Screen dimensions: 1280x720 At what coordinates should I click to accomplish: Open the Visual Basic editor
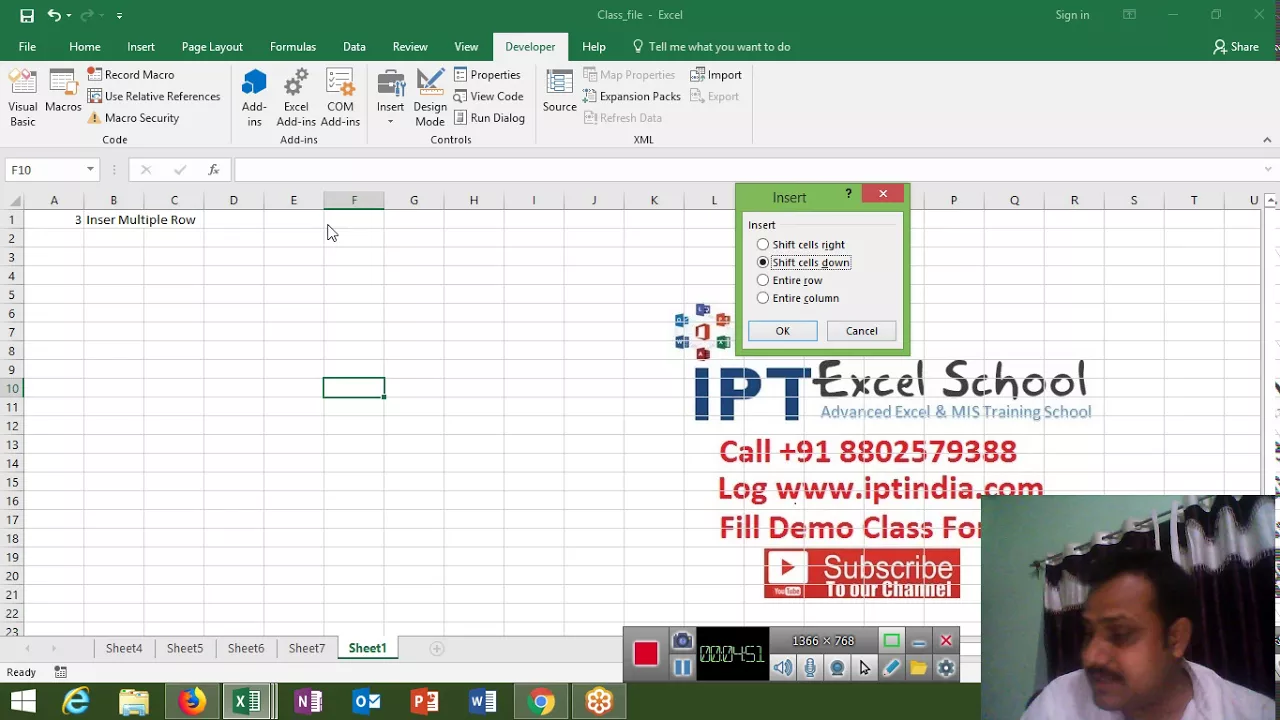[22, 98]
